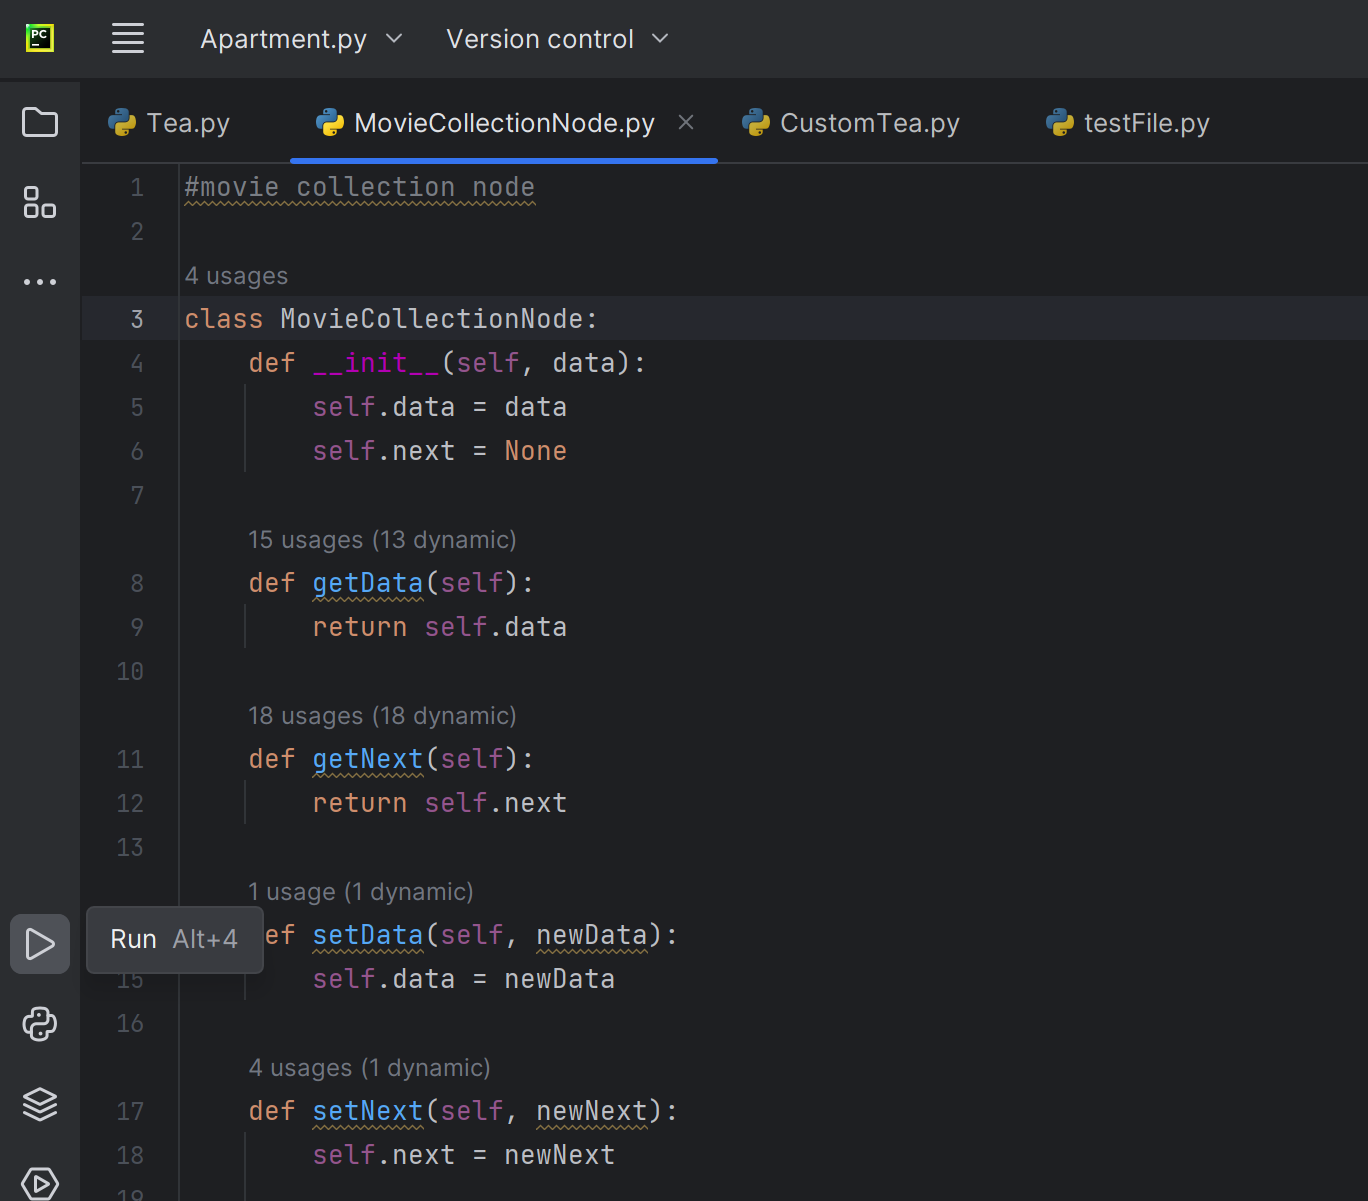1368x1201 pixels.
Task: Click the getNext method name
Action: coord(368,759)
